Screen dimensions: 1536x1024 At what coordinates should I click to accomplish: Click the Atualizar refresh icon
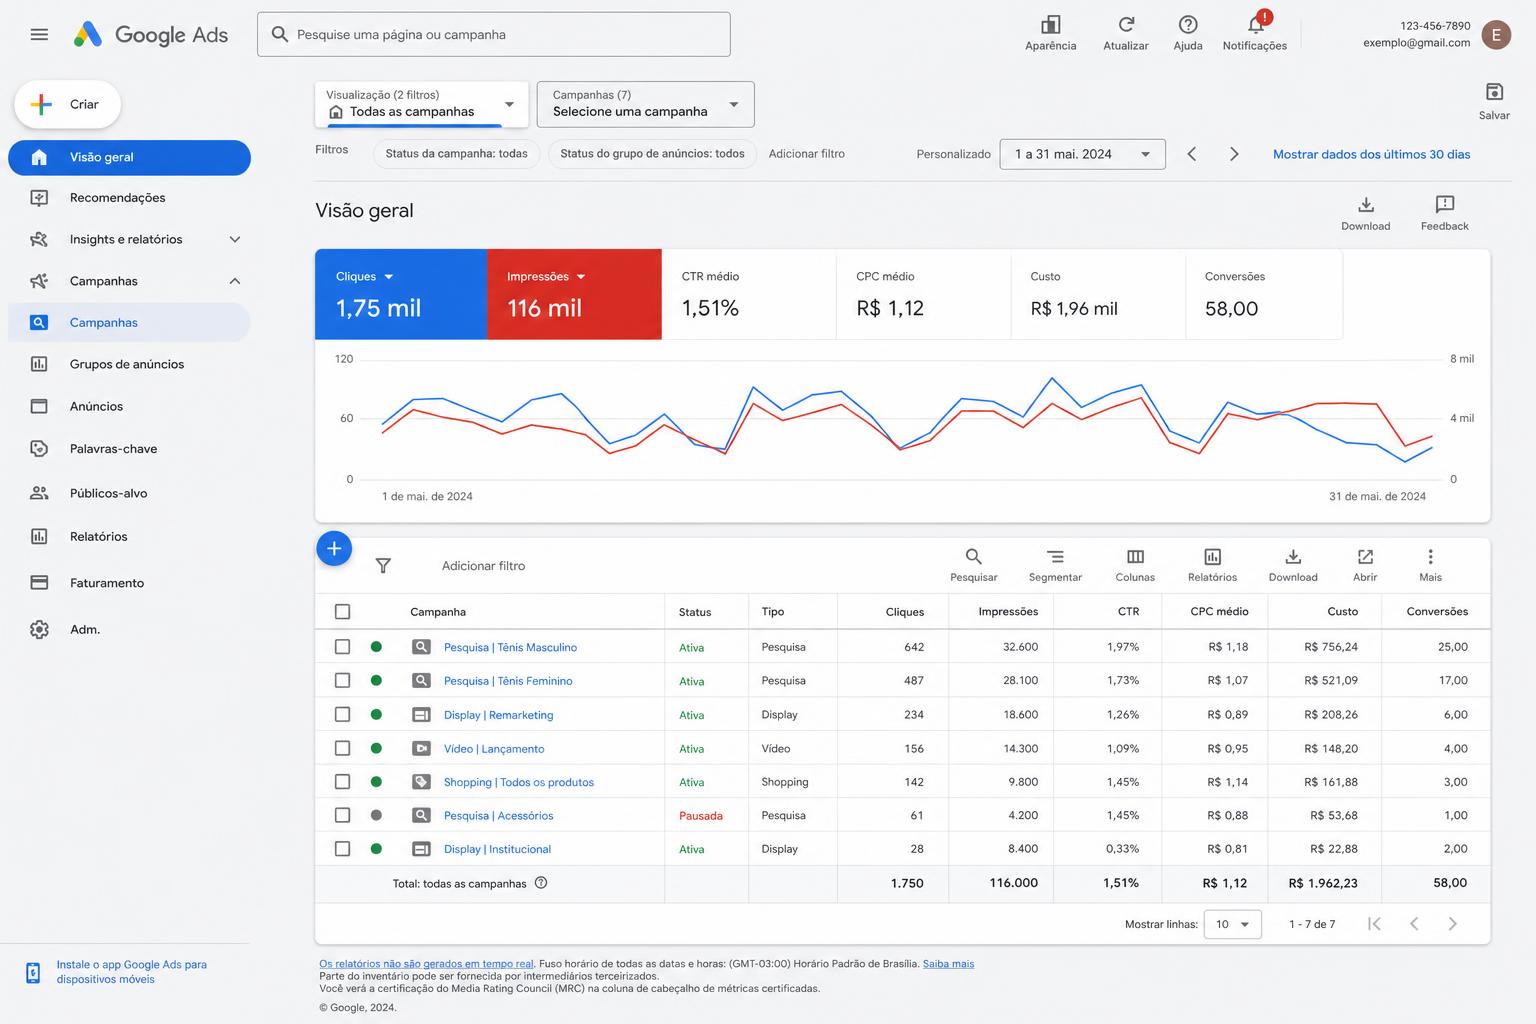click(1126, 25)
